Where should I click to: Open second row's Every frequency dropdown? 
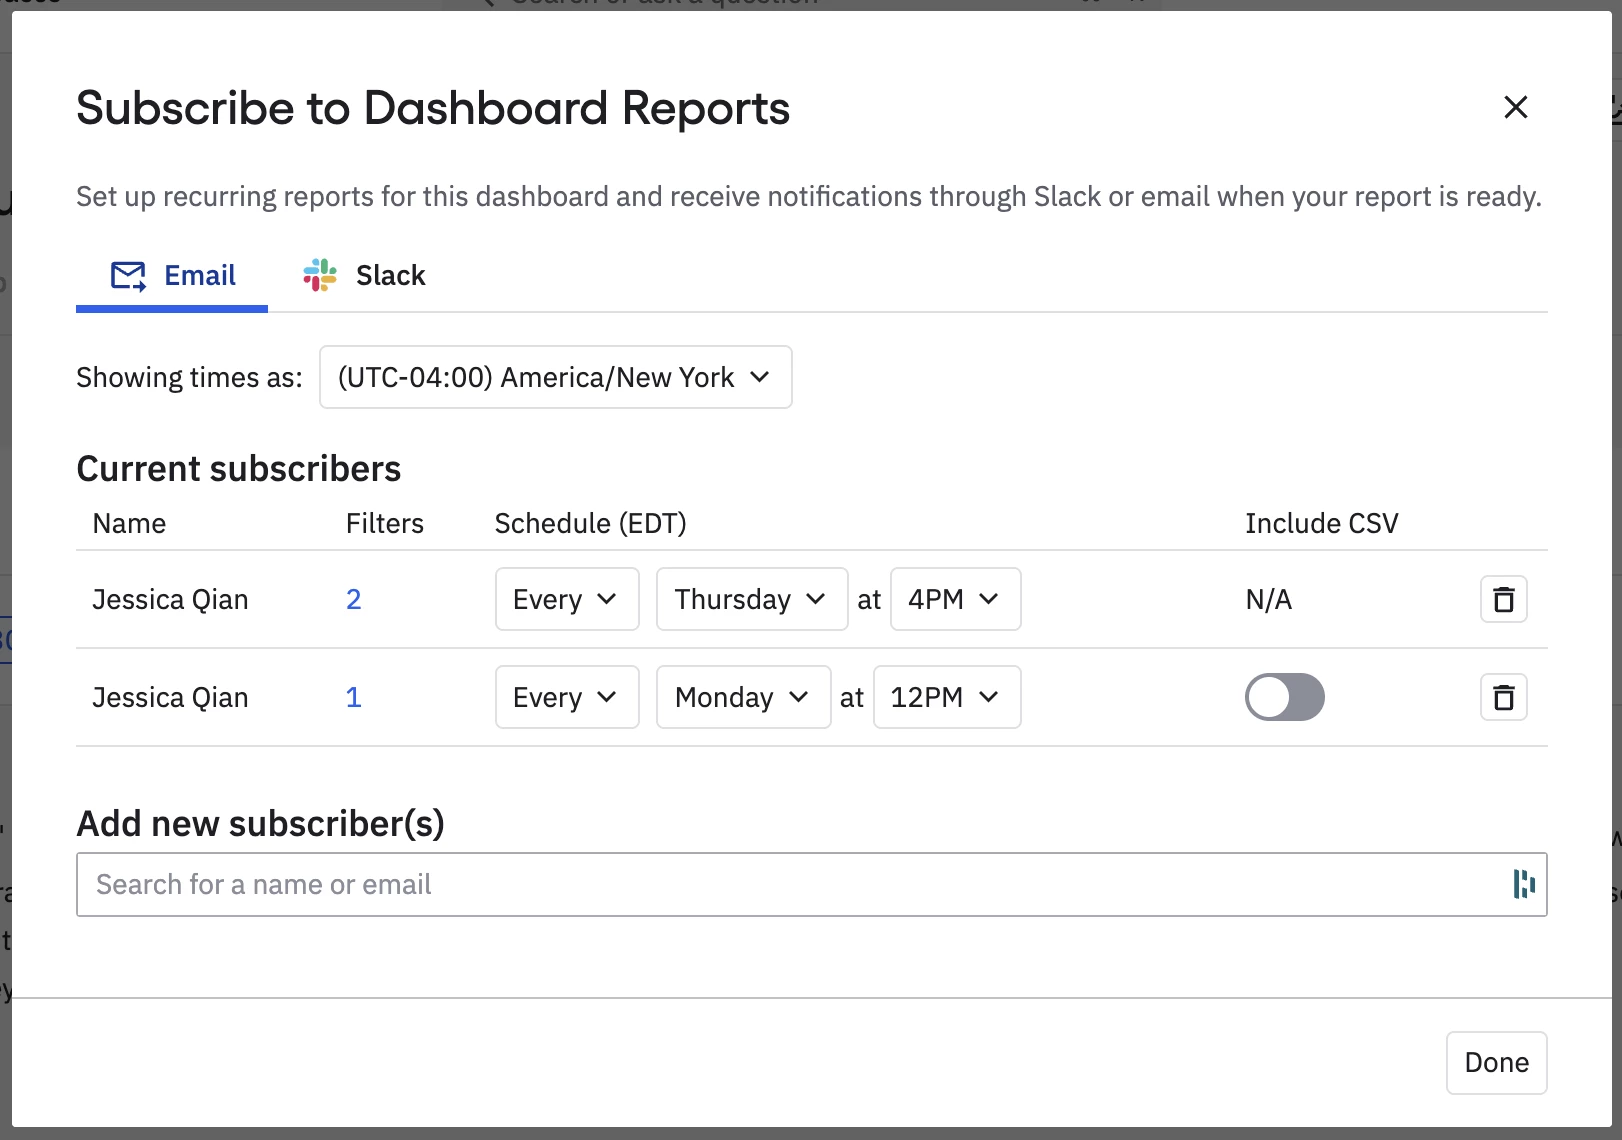(x=567, y=697)
